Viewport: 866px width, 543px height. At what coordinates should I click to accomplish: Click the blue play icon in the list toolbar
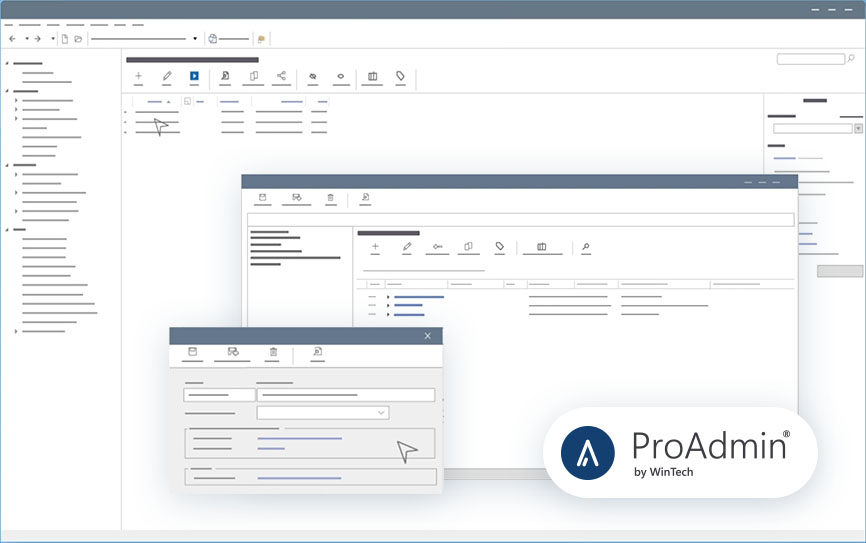click(194, 76)
